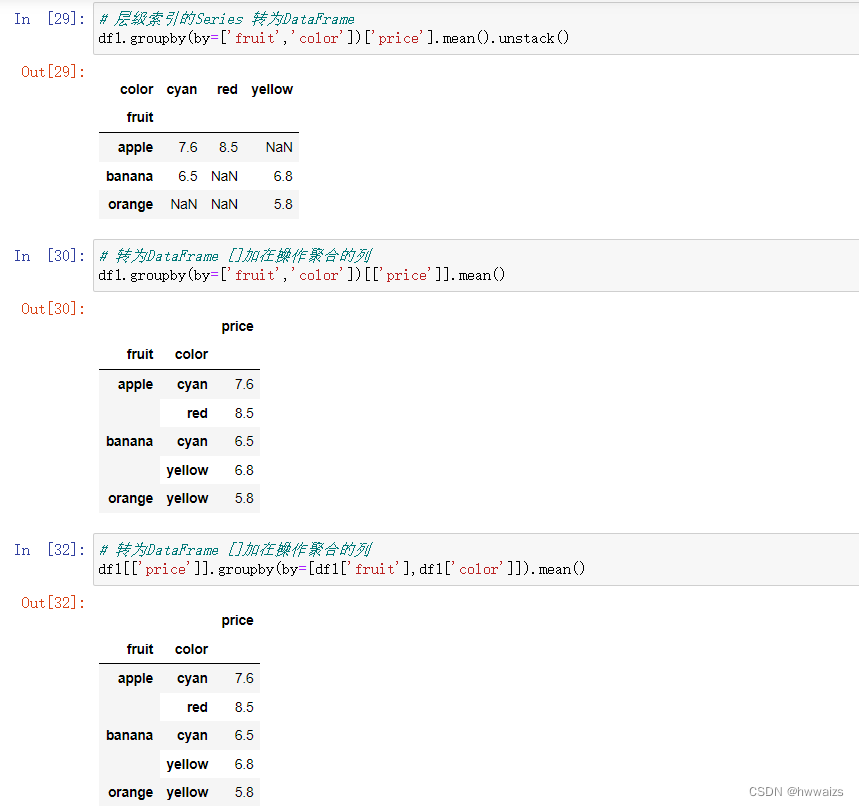Click the In [32] code cell

[476, 559]
